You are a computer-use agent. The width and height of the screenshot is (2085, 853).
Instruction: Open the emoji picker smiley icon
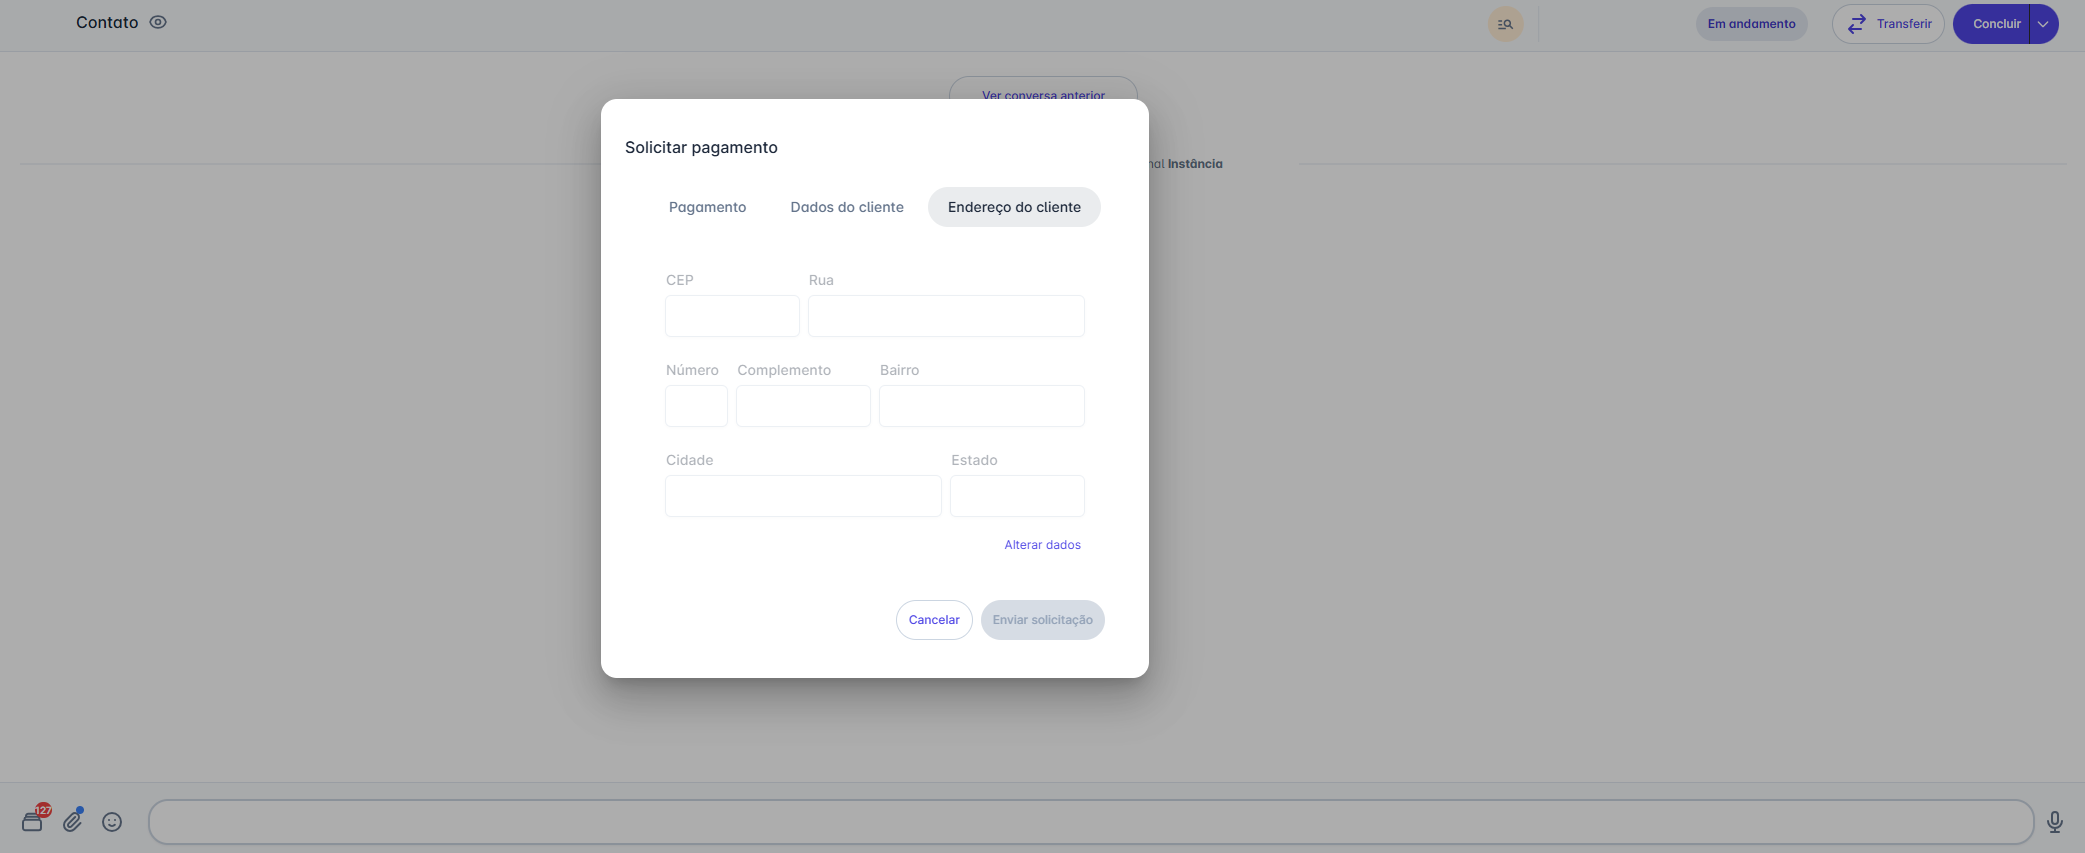click(112, 822)
